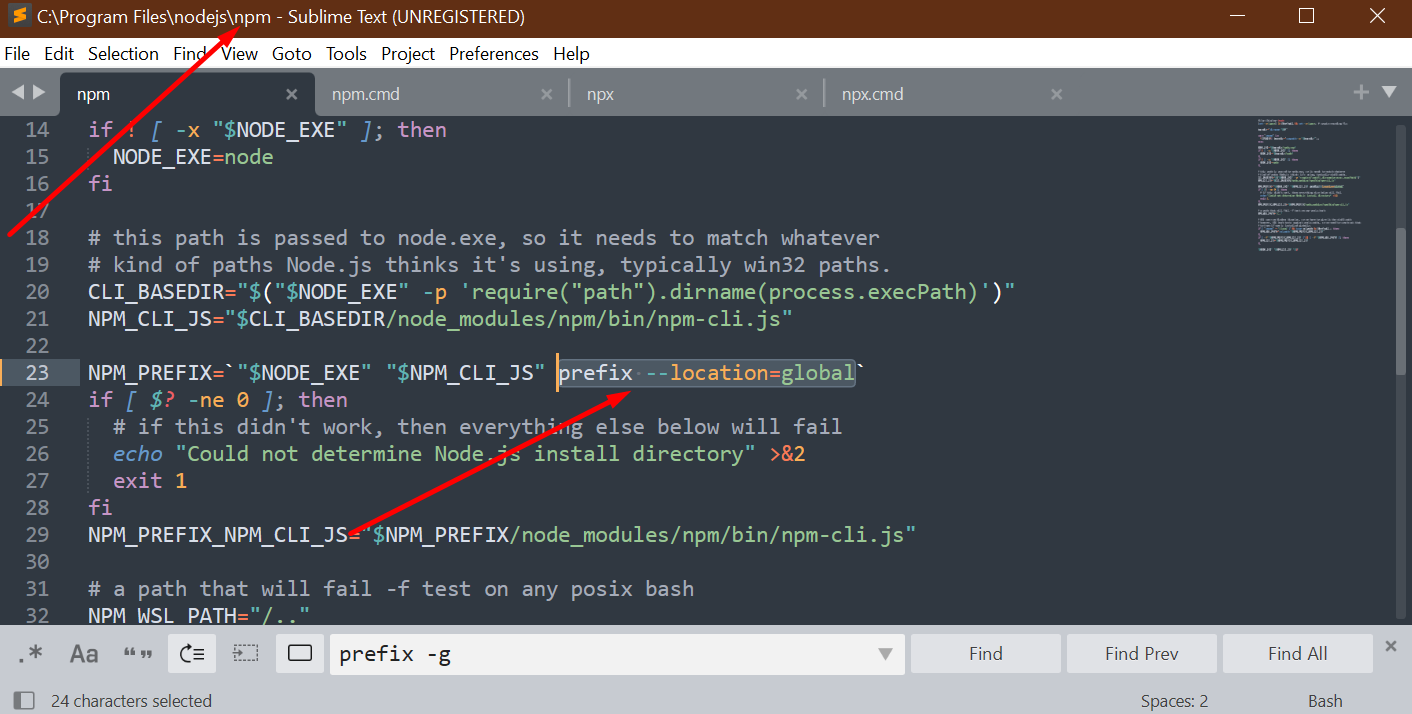Image resolution: width=1412 pixels, height=714 pixels.
Task: Toggle in-selection search option
Action: click(246, 653)
